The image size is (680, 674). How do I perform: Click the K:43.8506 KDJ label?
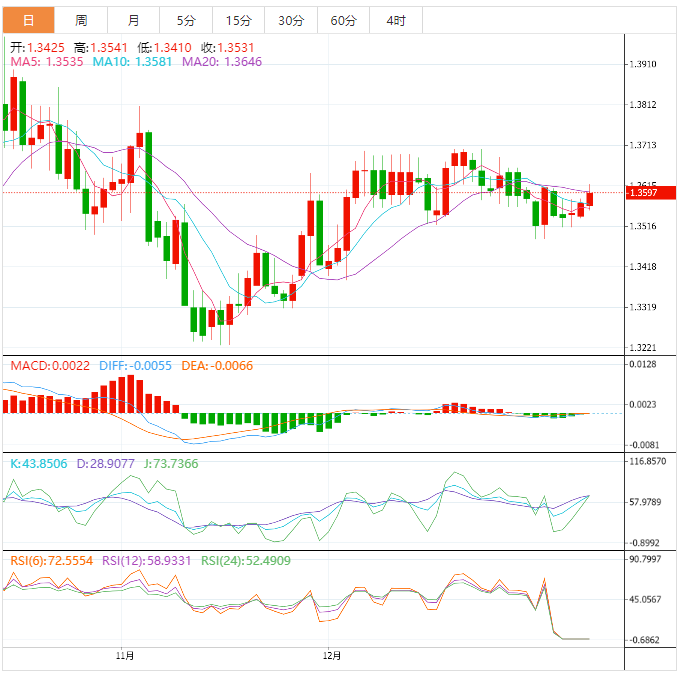click(39, 464)
